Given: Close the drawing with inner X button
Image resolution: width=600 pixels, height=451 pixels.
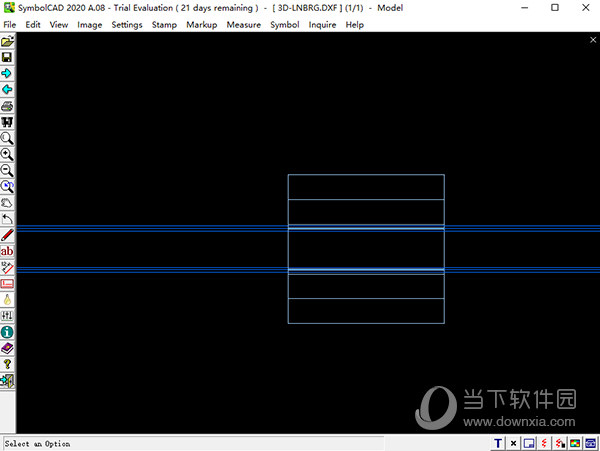Looking at the screenshot, I should coord(593,40).
